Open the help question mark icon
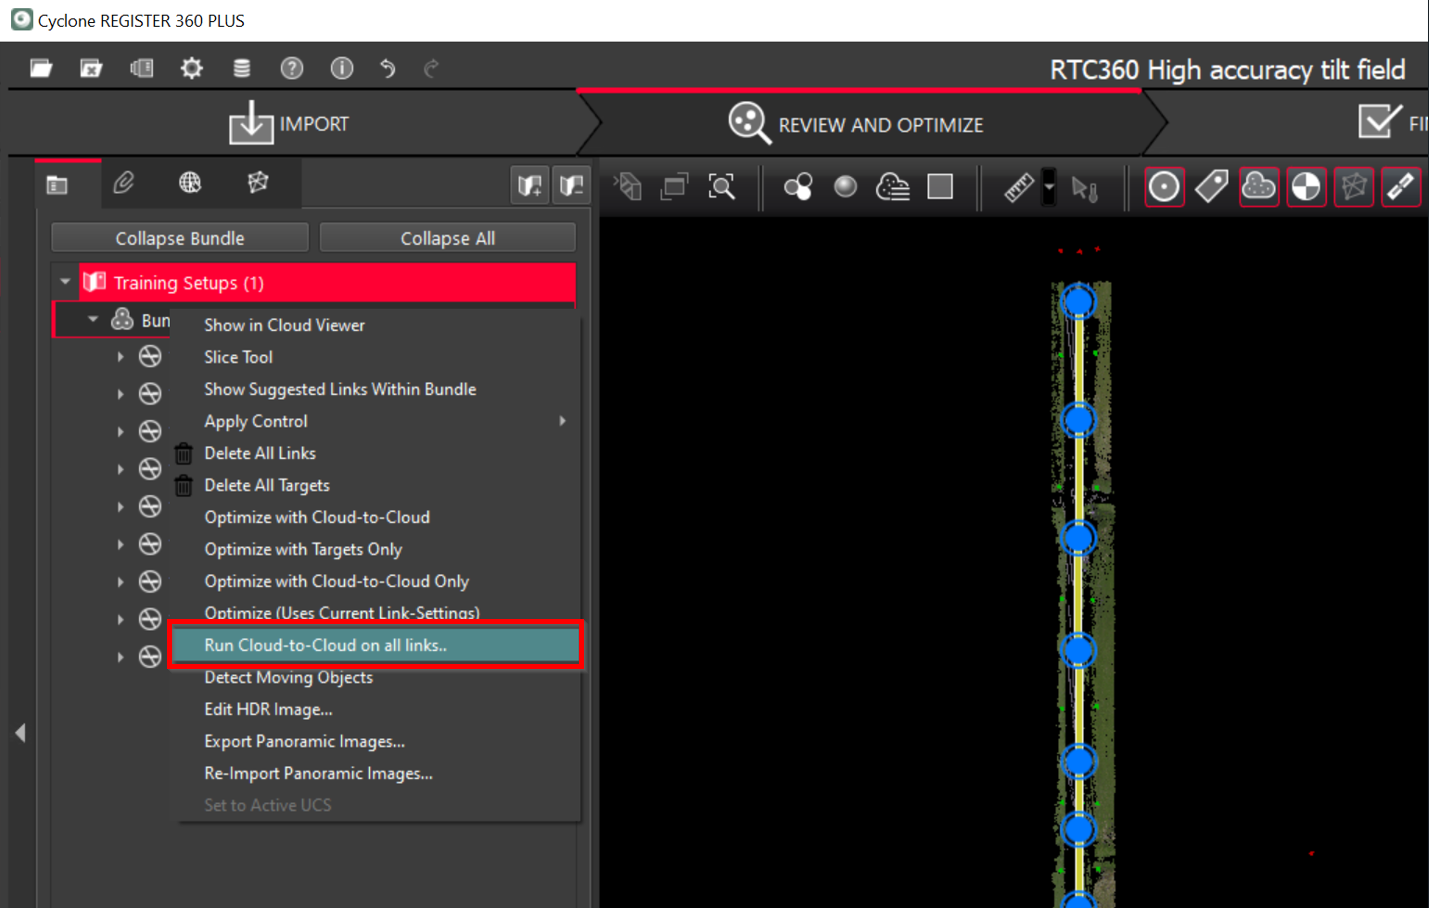This screenshot has width=1429, height=908. click(291, 68)
